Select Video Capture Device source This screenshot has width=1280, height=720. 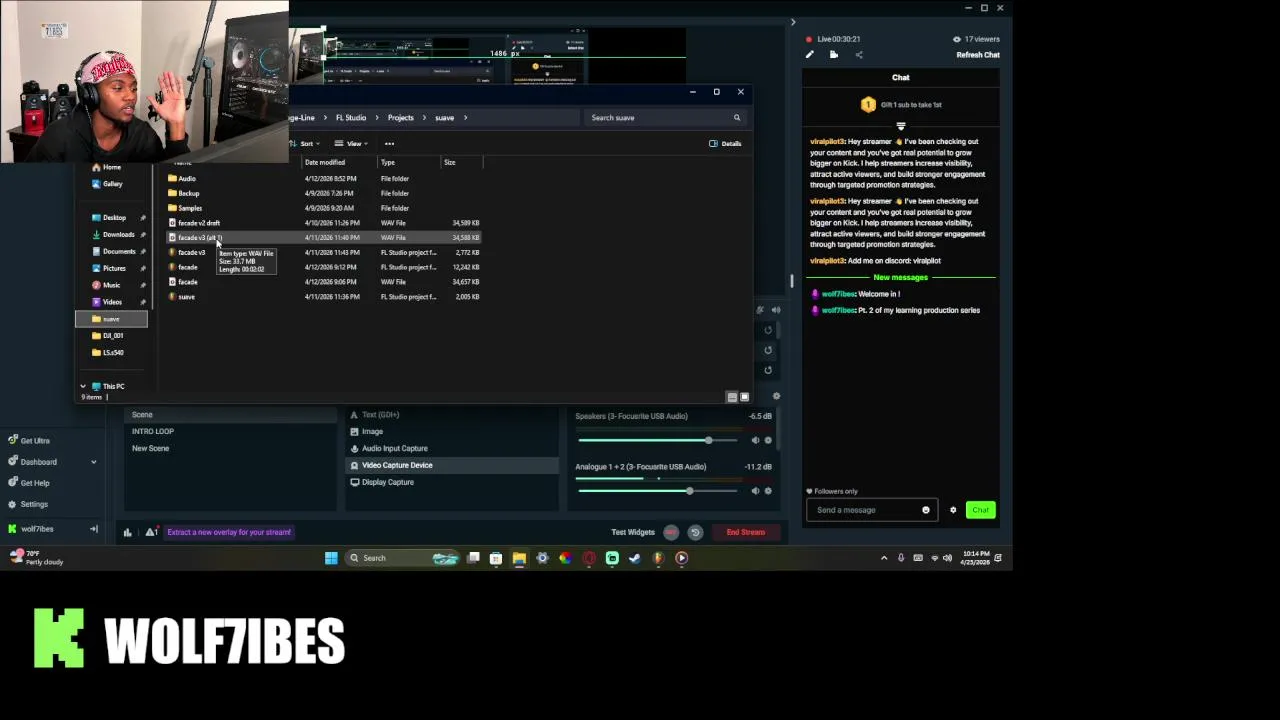452,465
